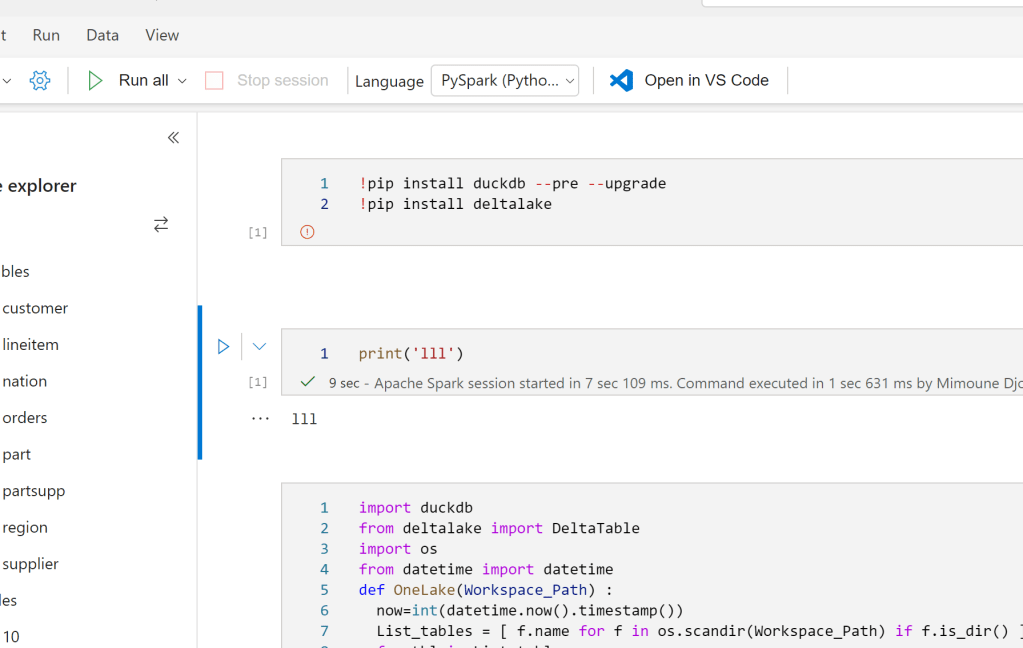
Task: Open the Data menu
Action: [x=102, y=35]
